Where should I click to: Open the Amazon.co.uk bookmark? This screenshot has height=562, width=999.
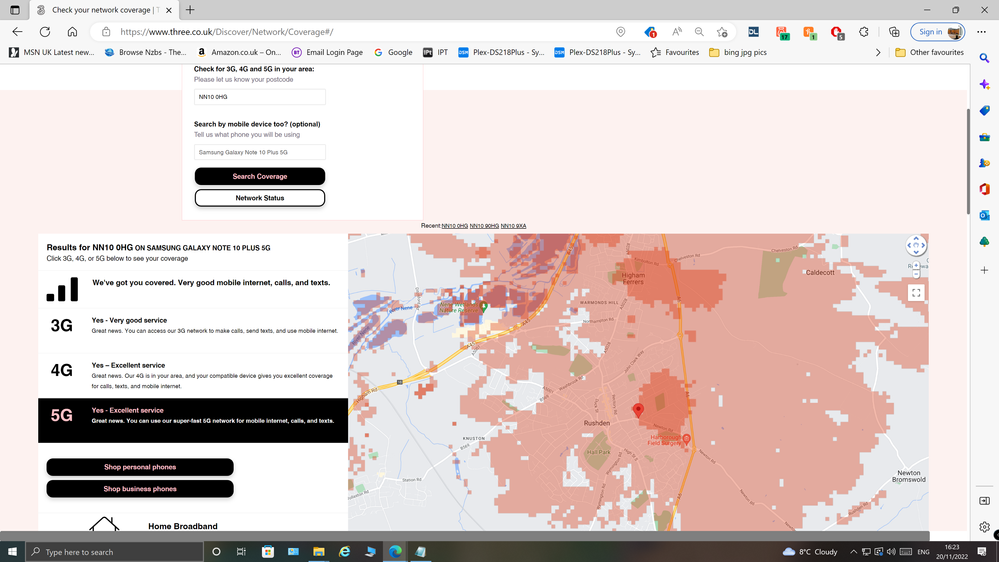(x=239, y=52)
